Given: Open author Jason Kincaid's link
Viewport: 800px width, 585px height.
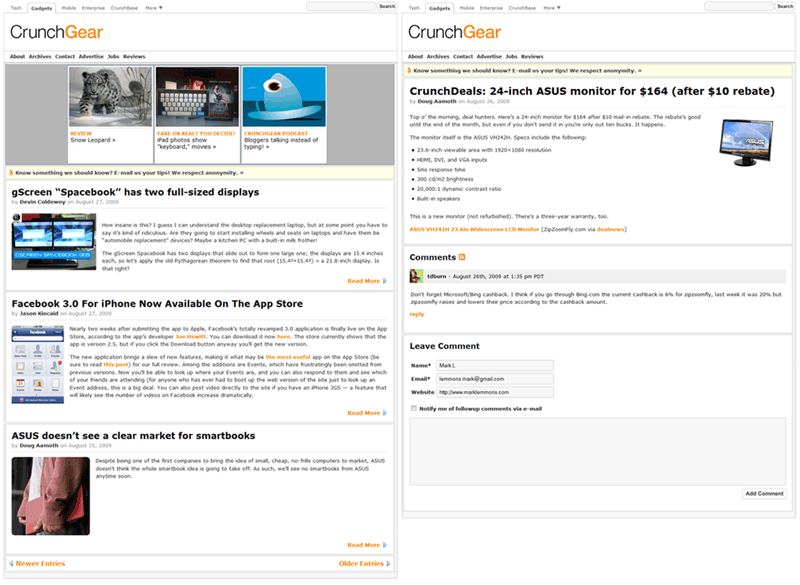Looking at the screenshot, I should tap(39, 314).
